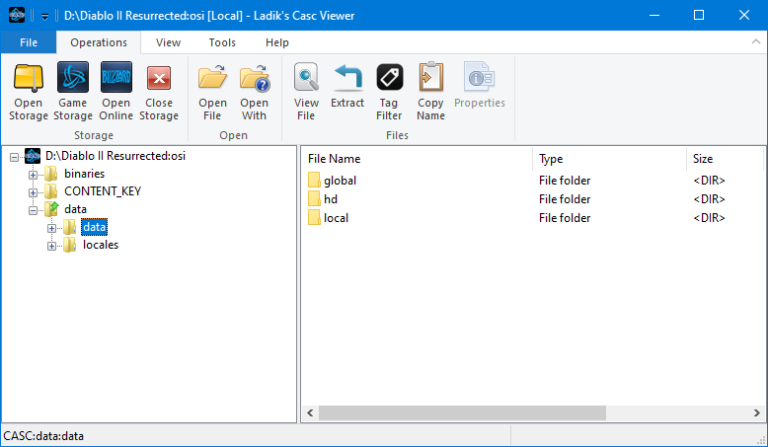Collapse the root Diablo II Resurrected node
The height and width of the screenshot is (447, 768).
click(14, 156)
